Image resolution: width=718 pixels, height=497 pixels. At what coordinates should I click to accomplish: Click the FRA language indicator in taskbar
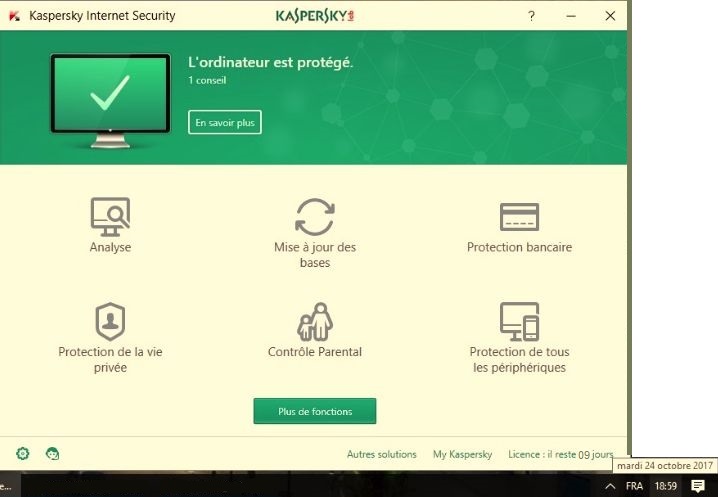pos(634,486)
